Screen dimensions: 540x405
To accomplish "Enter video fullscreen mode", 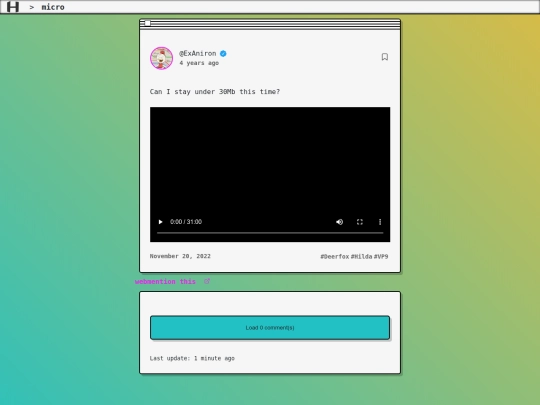I will pyautogui.click(x=360, y=222).
